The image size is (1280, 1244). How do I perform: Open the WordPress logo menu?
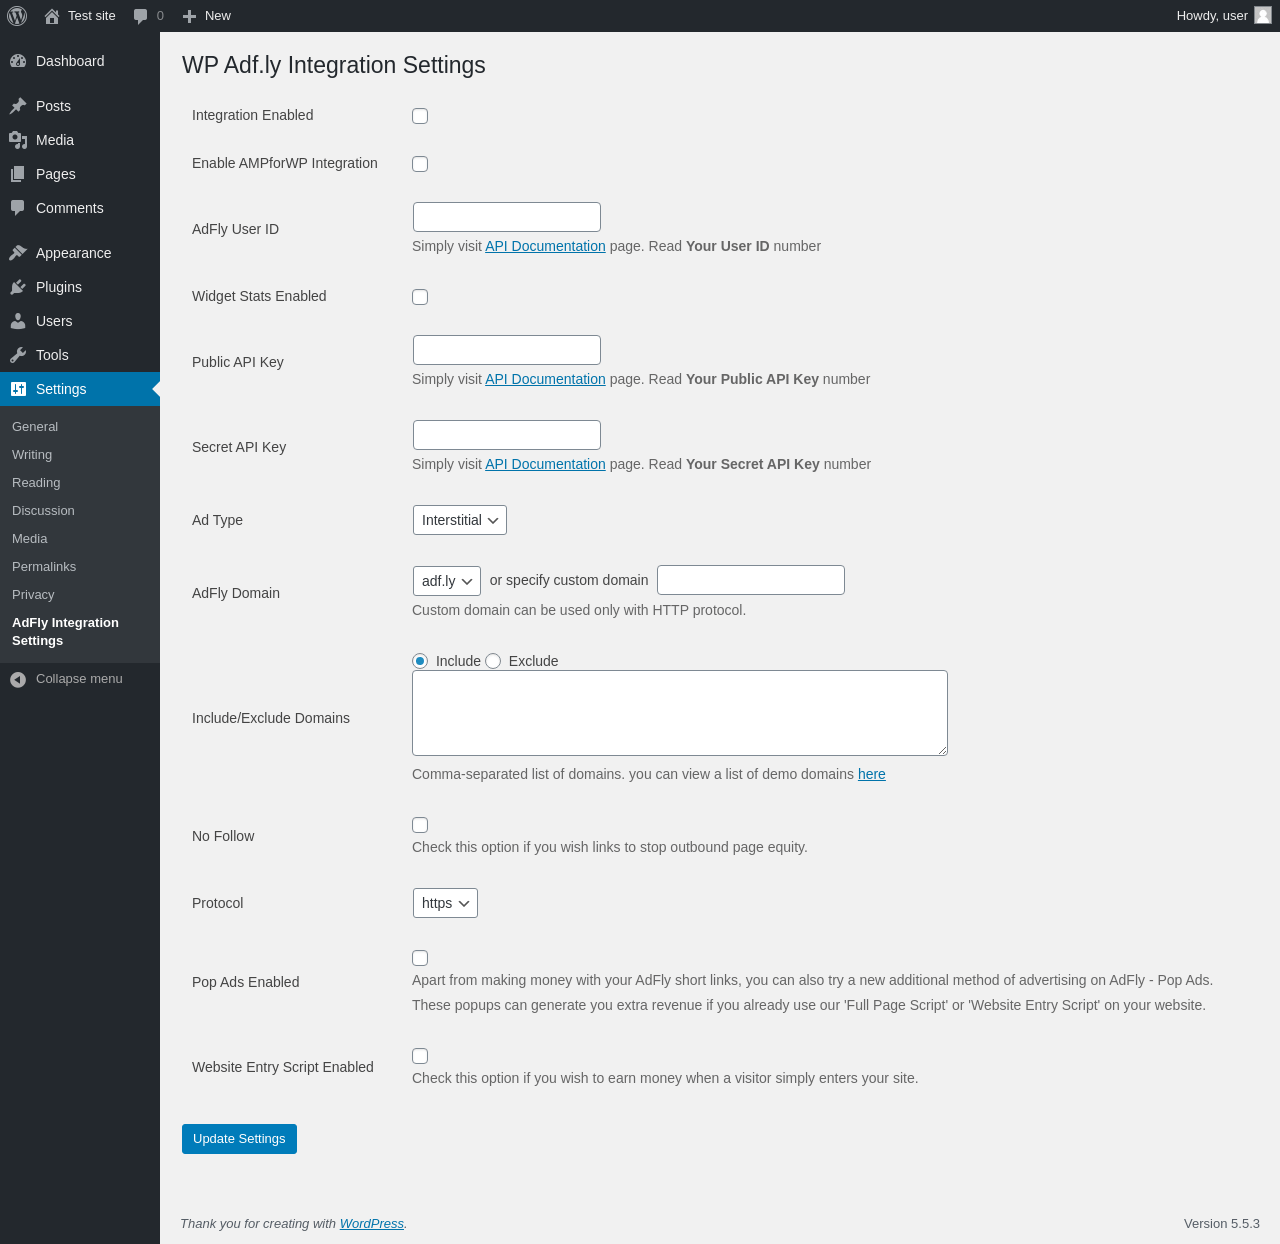(x=17, y=16)
